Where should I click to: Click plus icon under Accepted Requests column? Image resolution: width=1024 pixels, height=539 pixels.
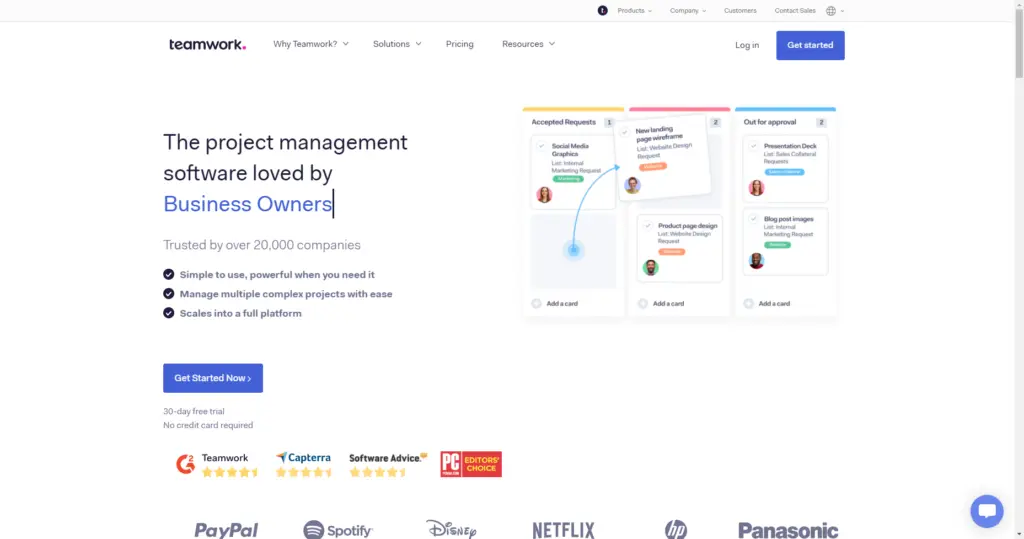(537, 303)
